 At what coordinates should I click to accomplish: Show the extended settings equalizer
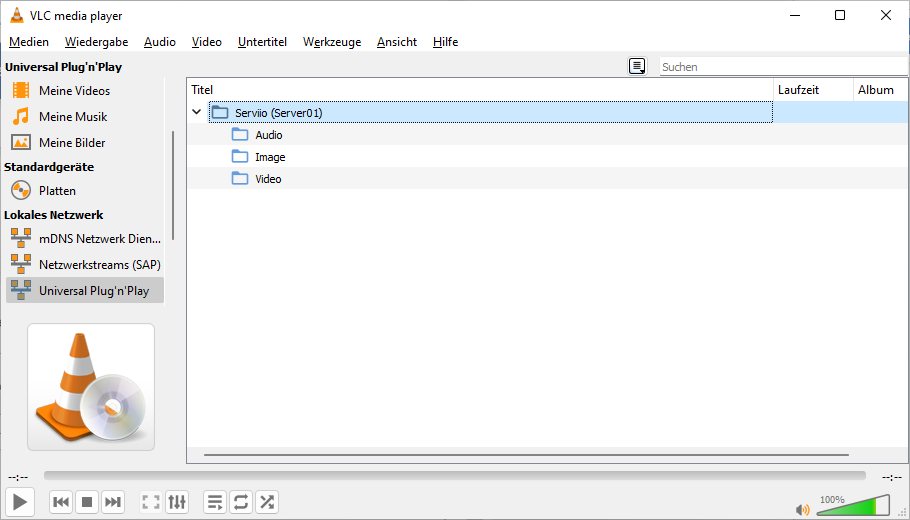pyautogui.click(x=177, y=502)
